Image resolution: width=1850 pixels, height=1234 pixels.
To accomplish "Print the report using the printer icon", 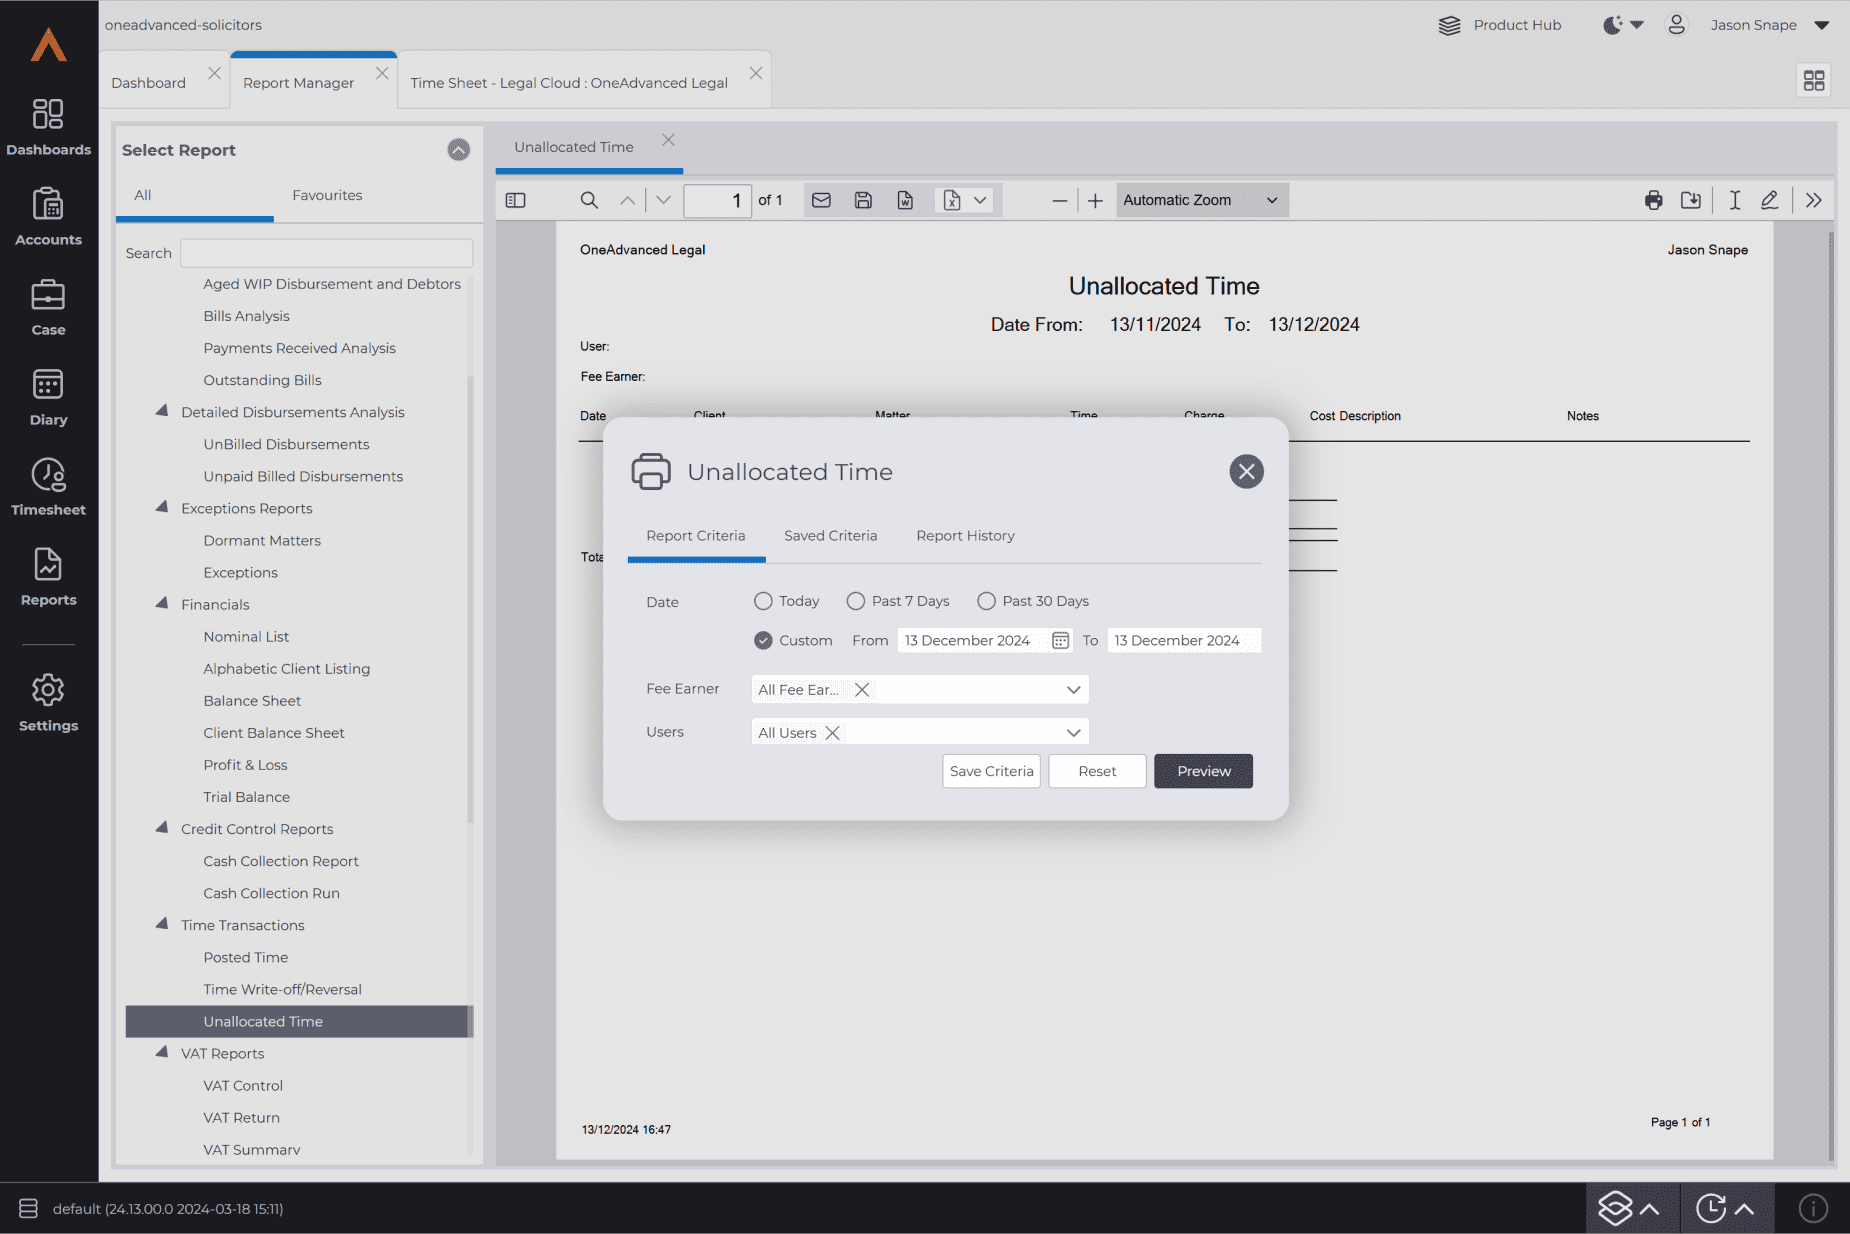I will coord(1653,200).
